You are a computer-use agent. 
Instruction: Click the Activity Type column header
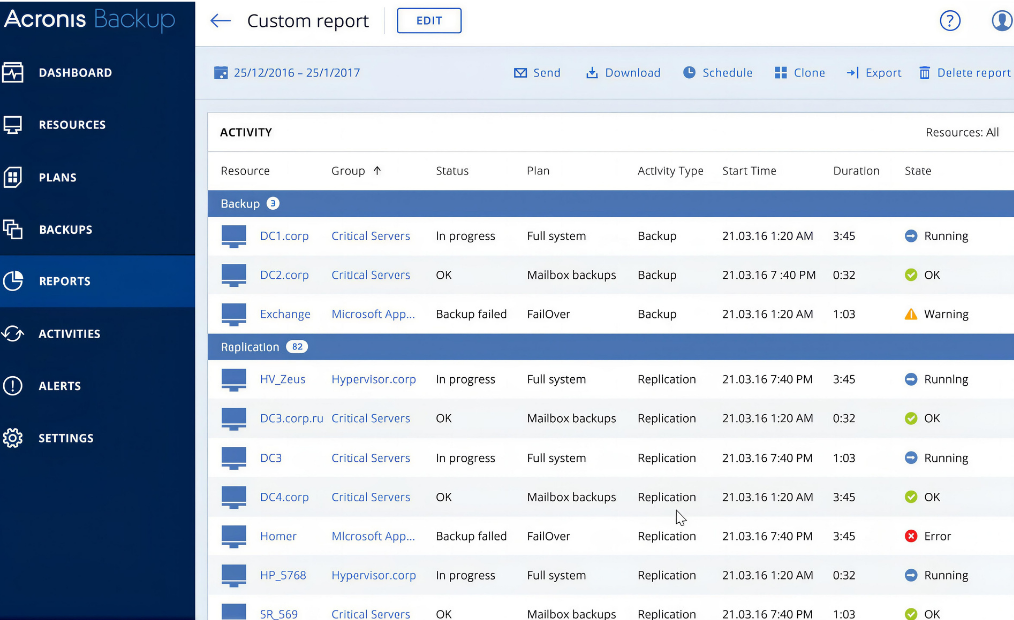[x=670, y=171]
